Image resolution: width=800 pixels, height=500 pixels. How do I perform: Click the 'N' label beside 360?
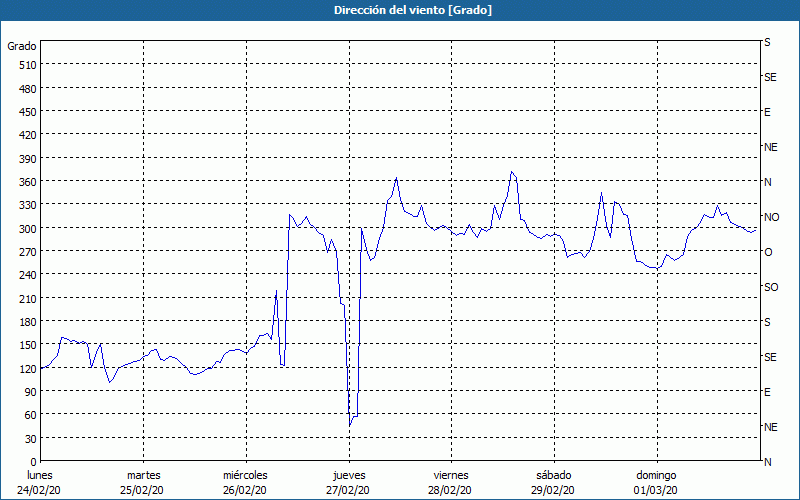point(768,182)
